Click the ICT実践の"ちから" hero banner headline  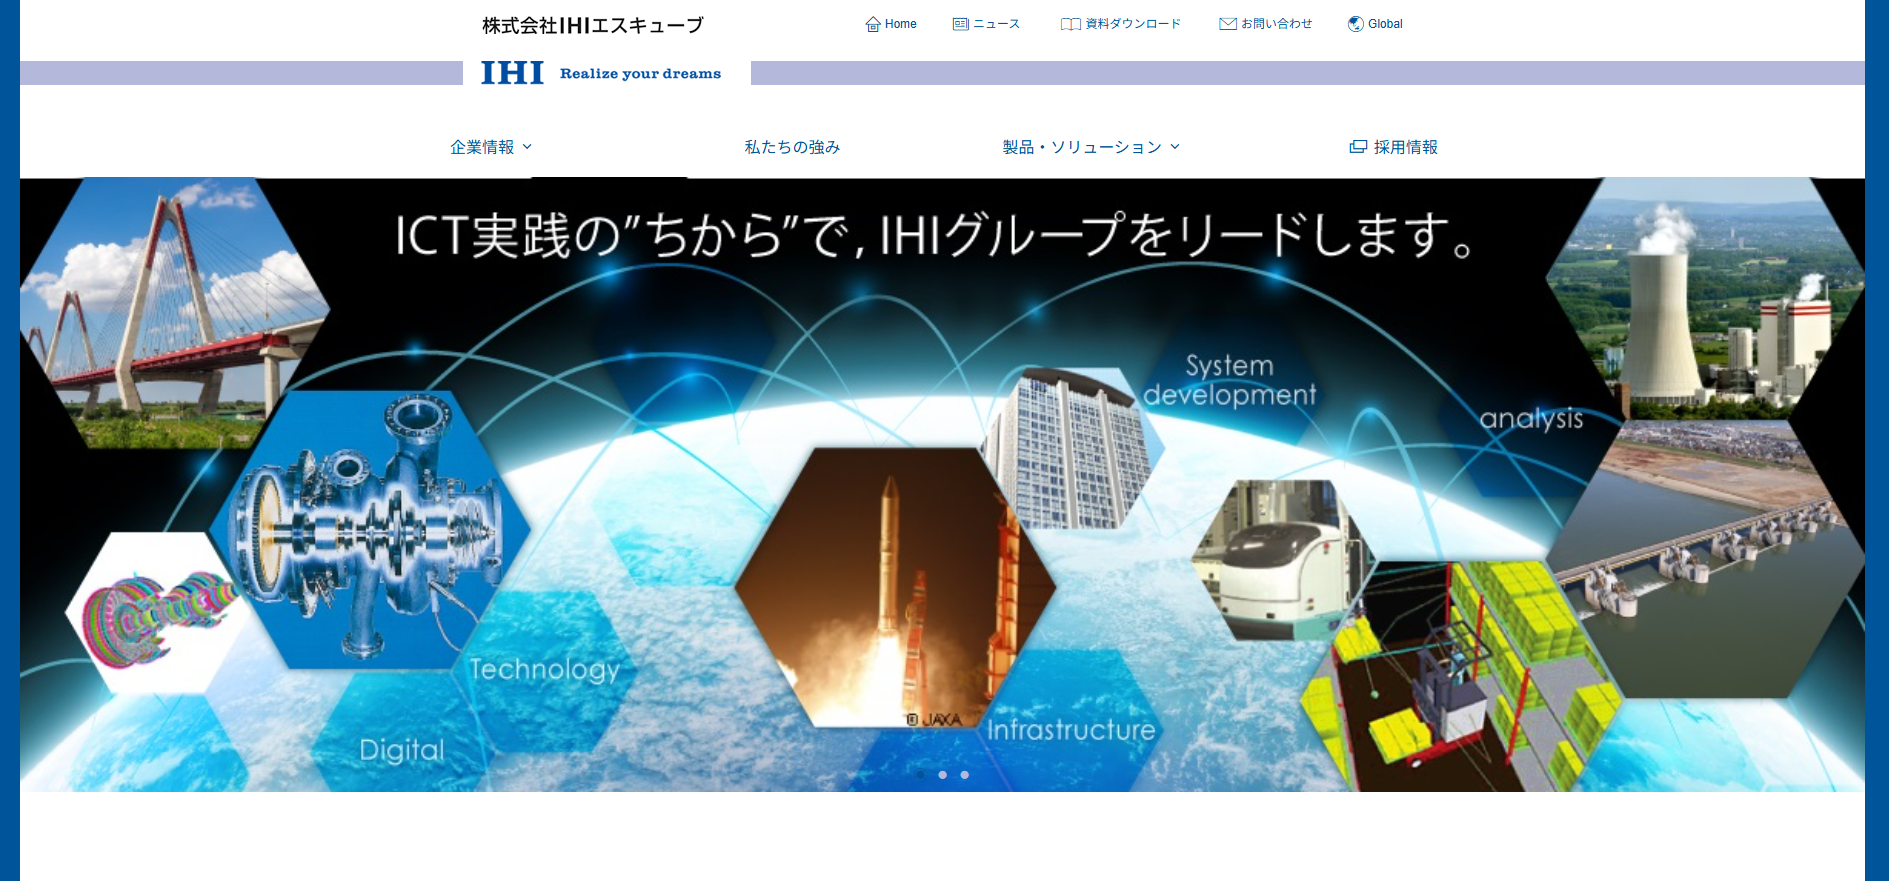933,236
